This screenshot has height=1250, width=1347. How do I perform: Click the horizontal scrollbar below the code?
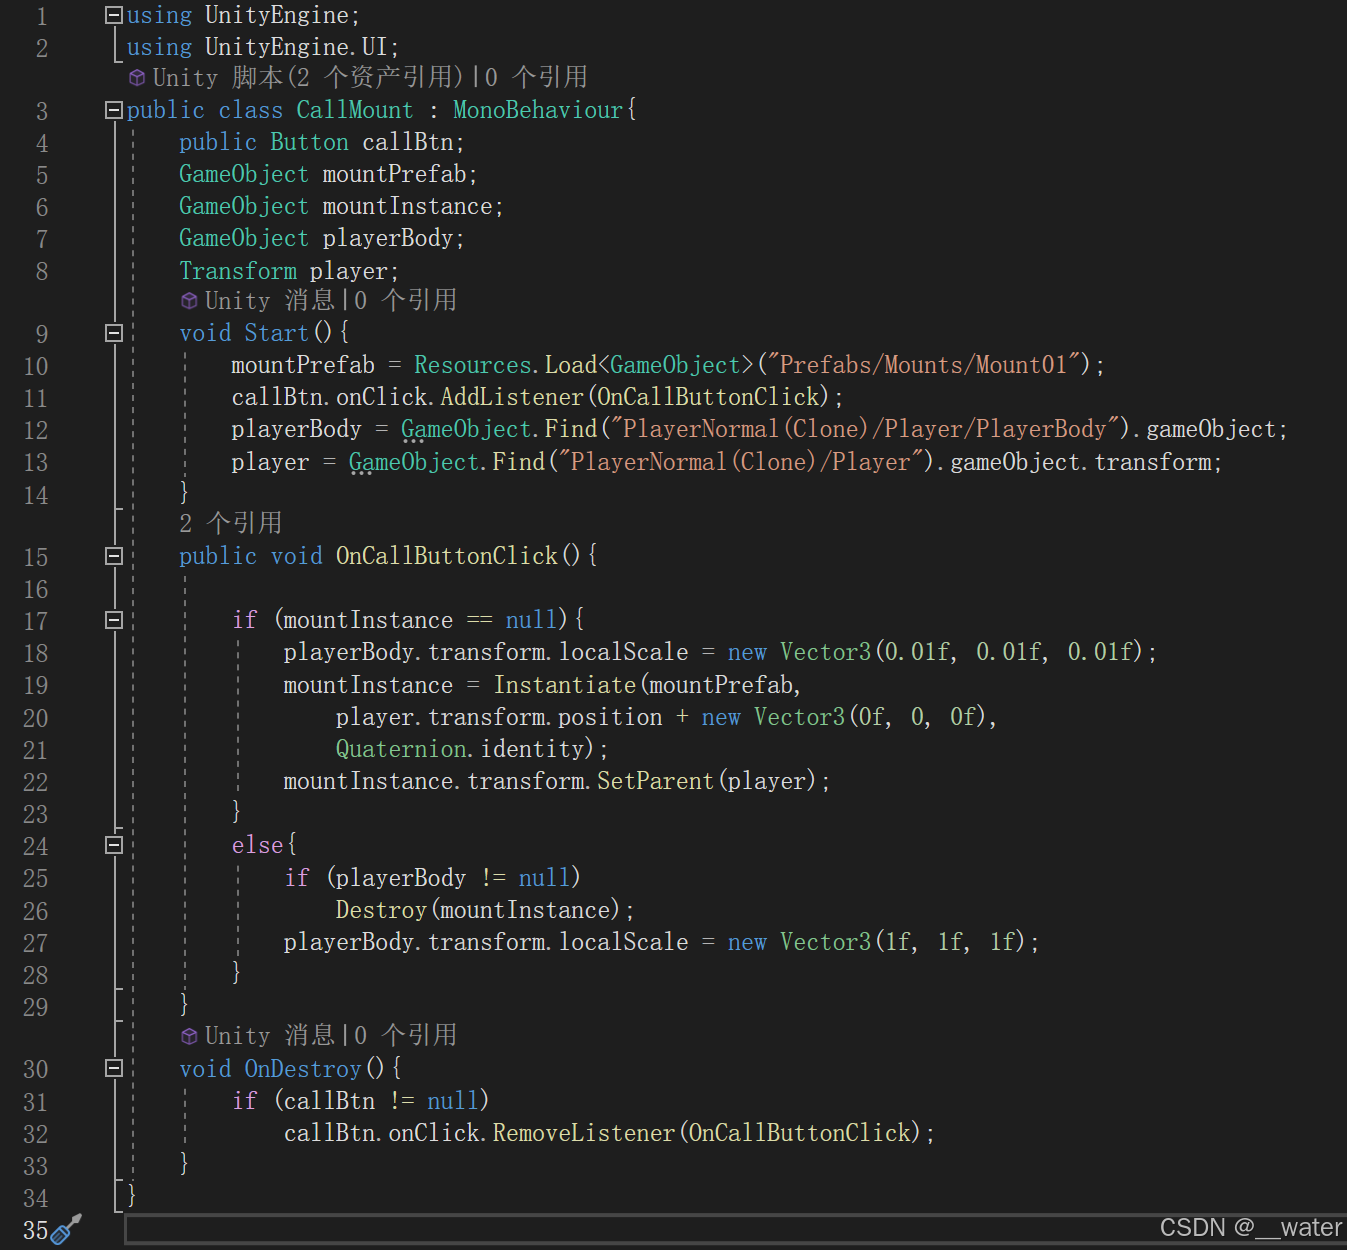[x=735, y=1229]
